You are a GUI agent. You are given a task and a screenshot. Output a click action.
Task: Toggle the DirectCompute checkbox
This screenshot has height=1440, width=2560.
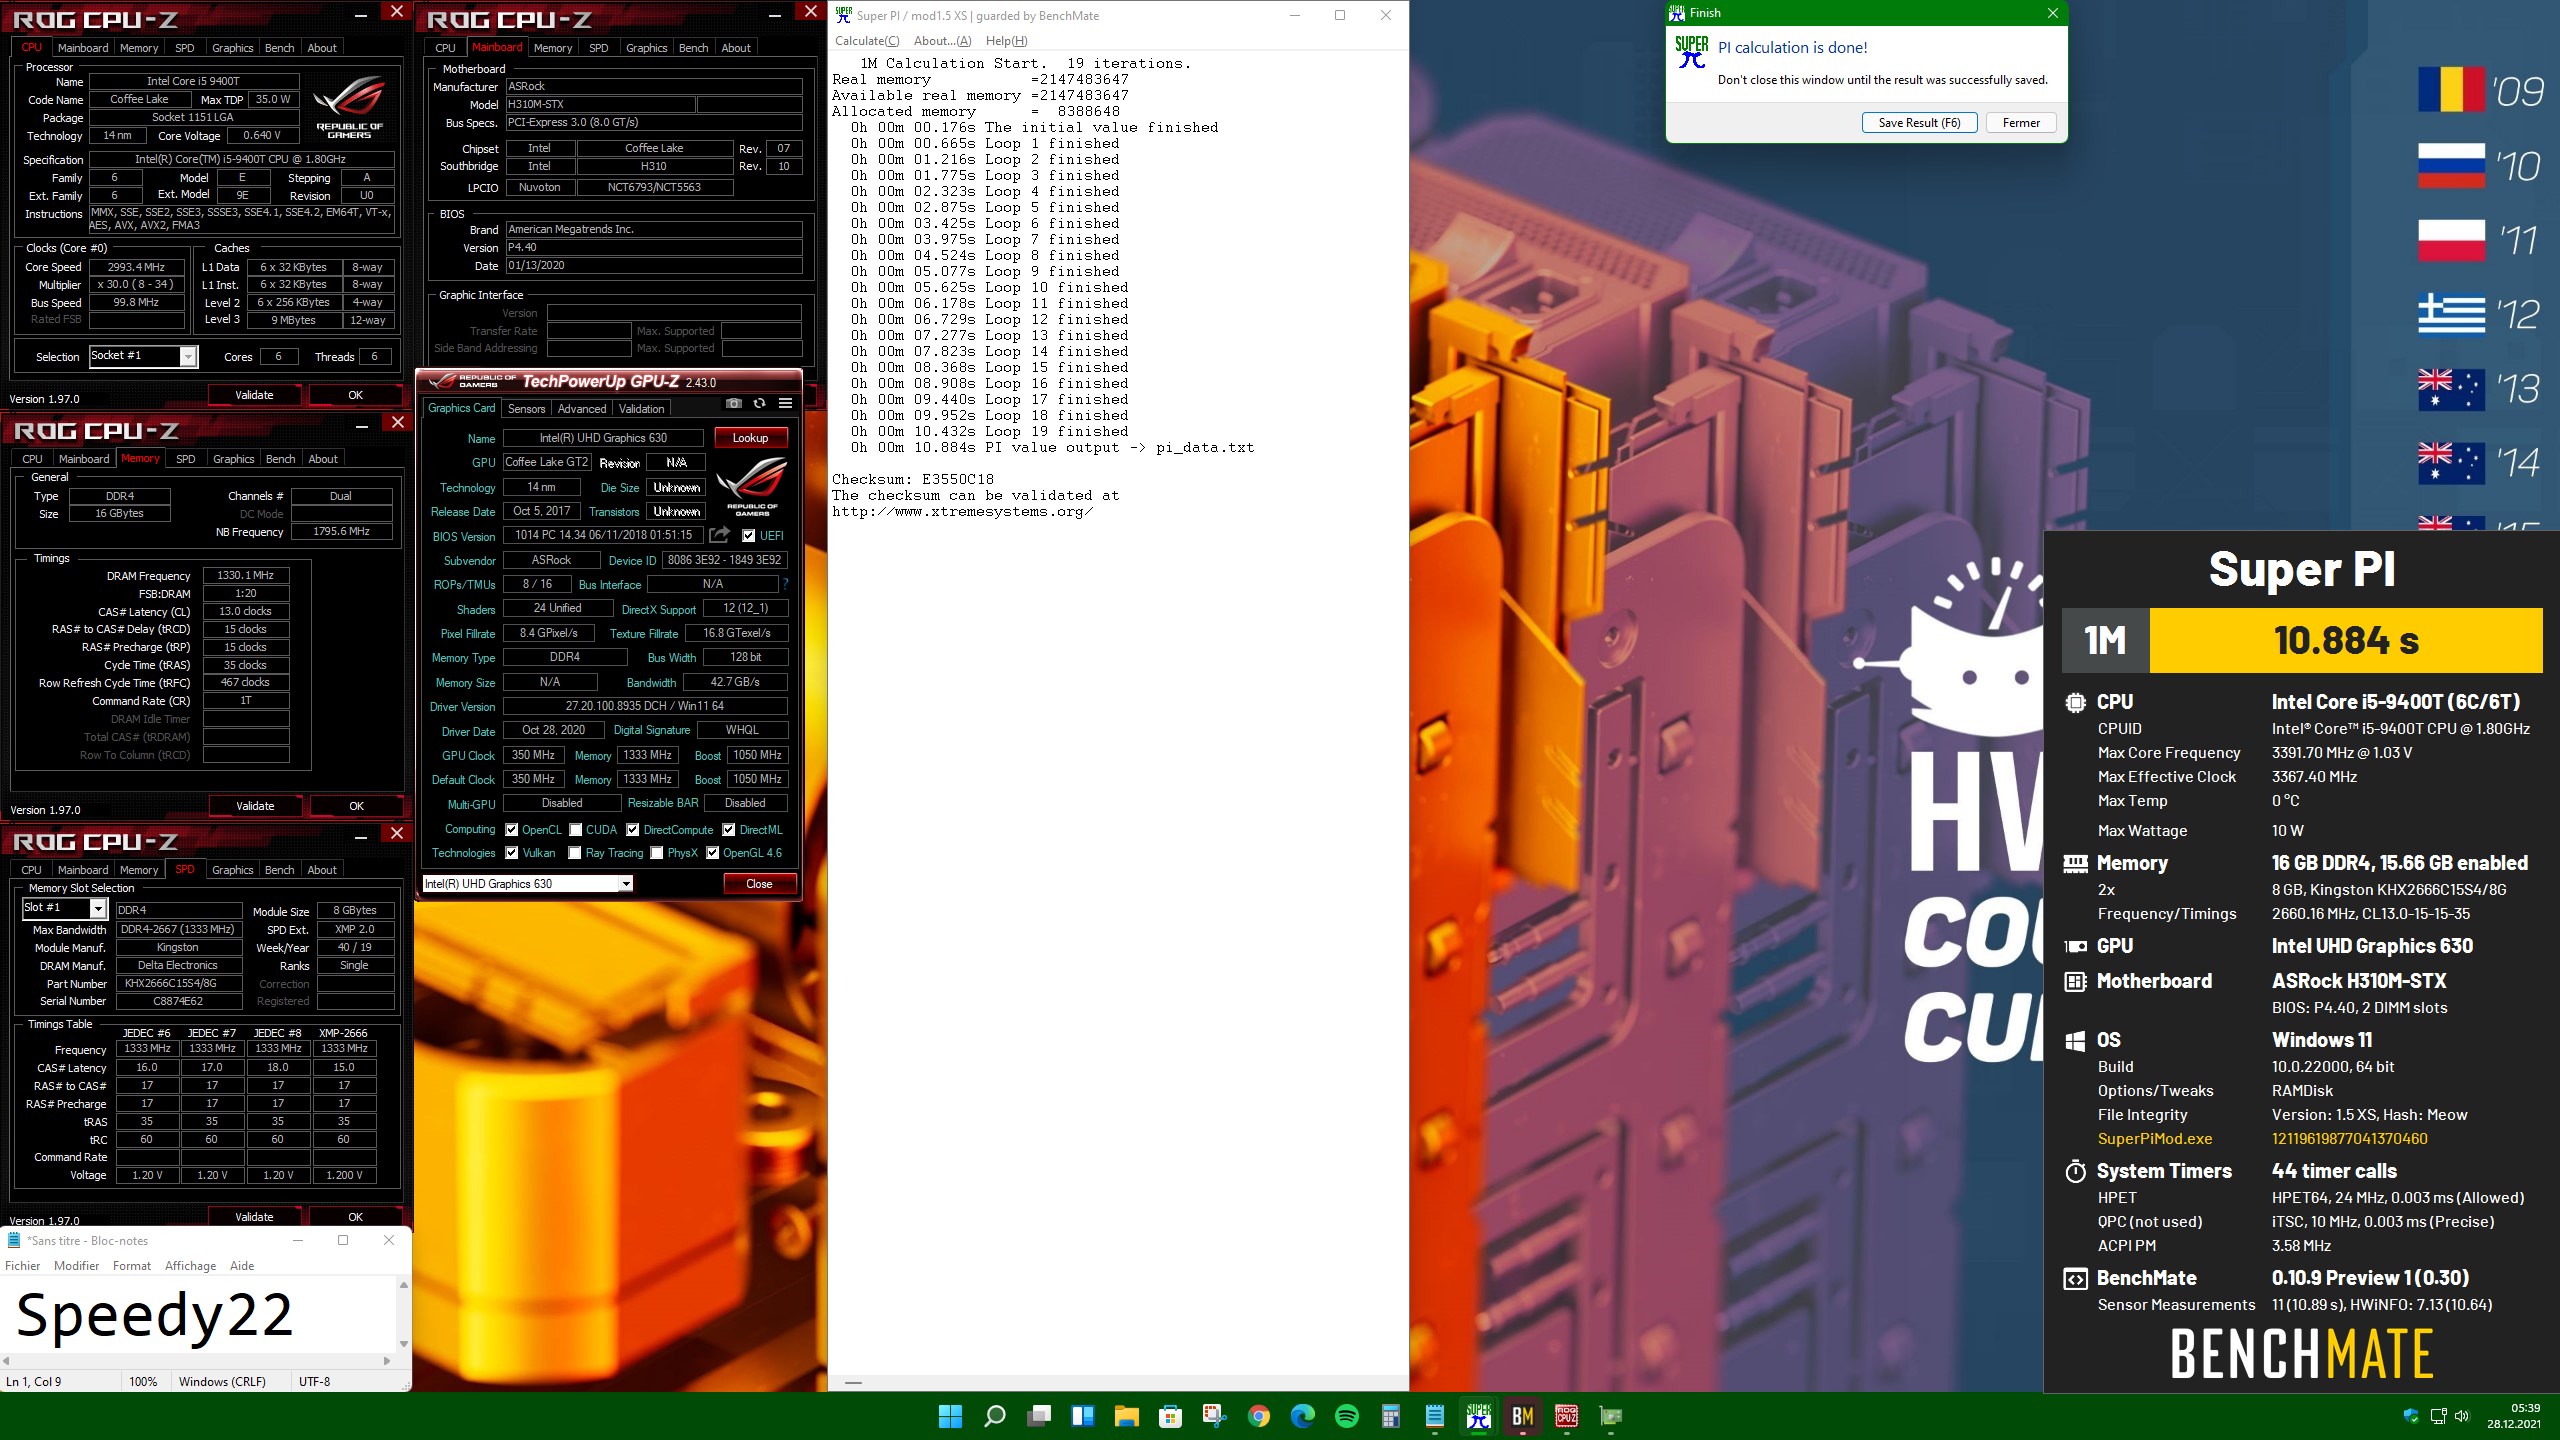coord(633,830)
